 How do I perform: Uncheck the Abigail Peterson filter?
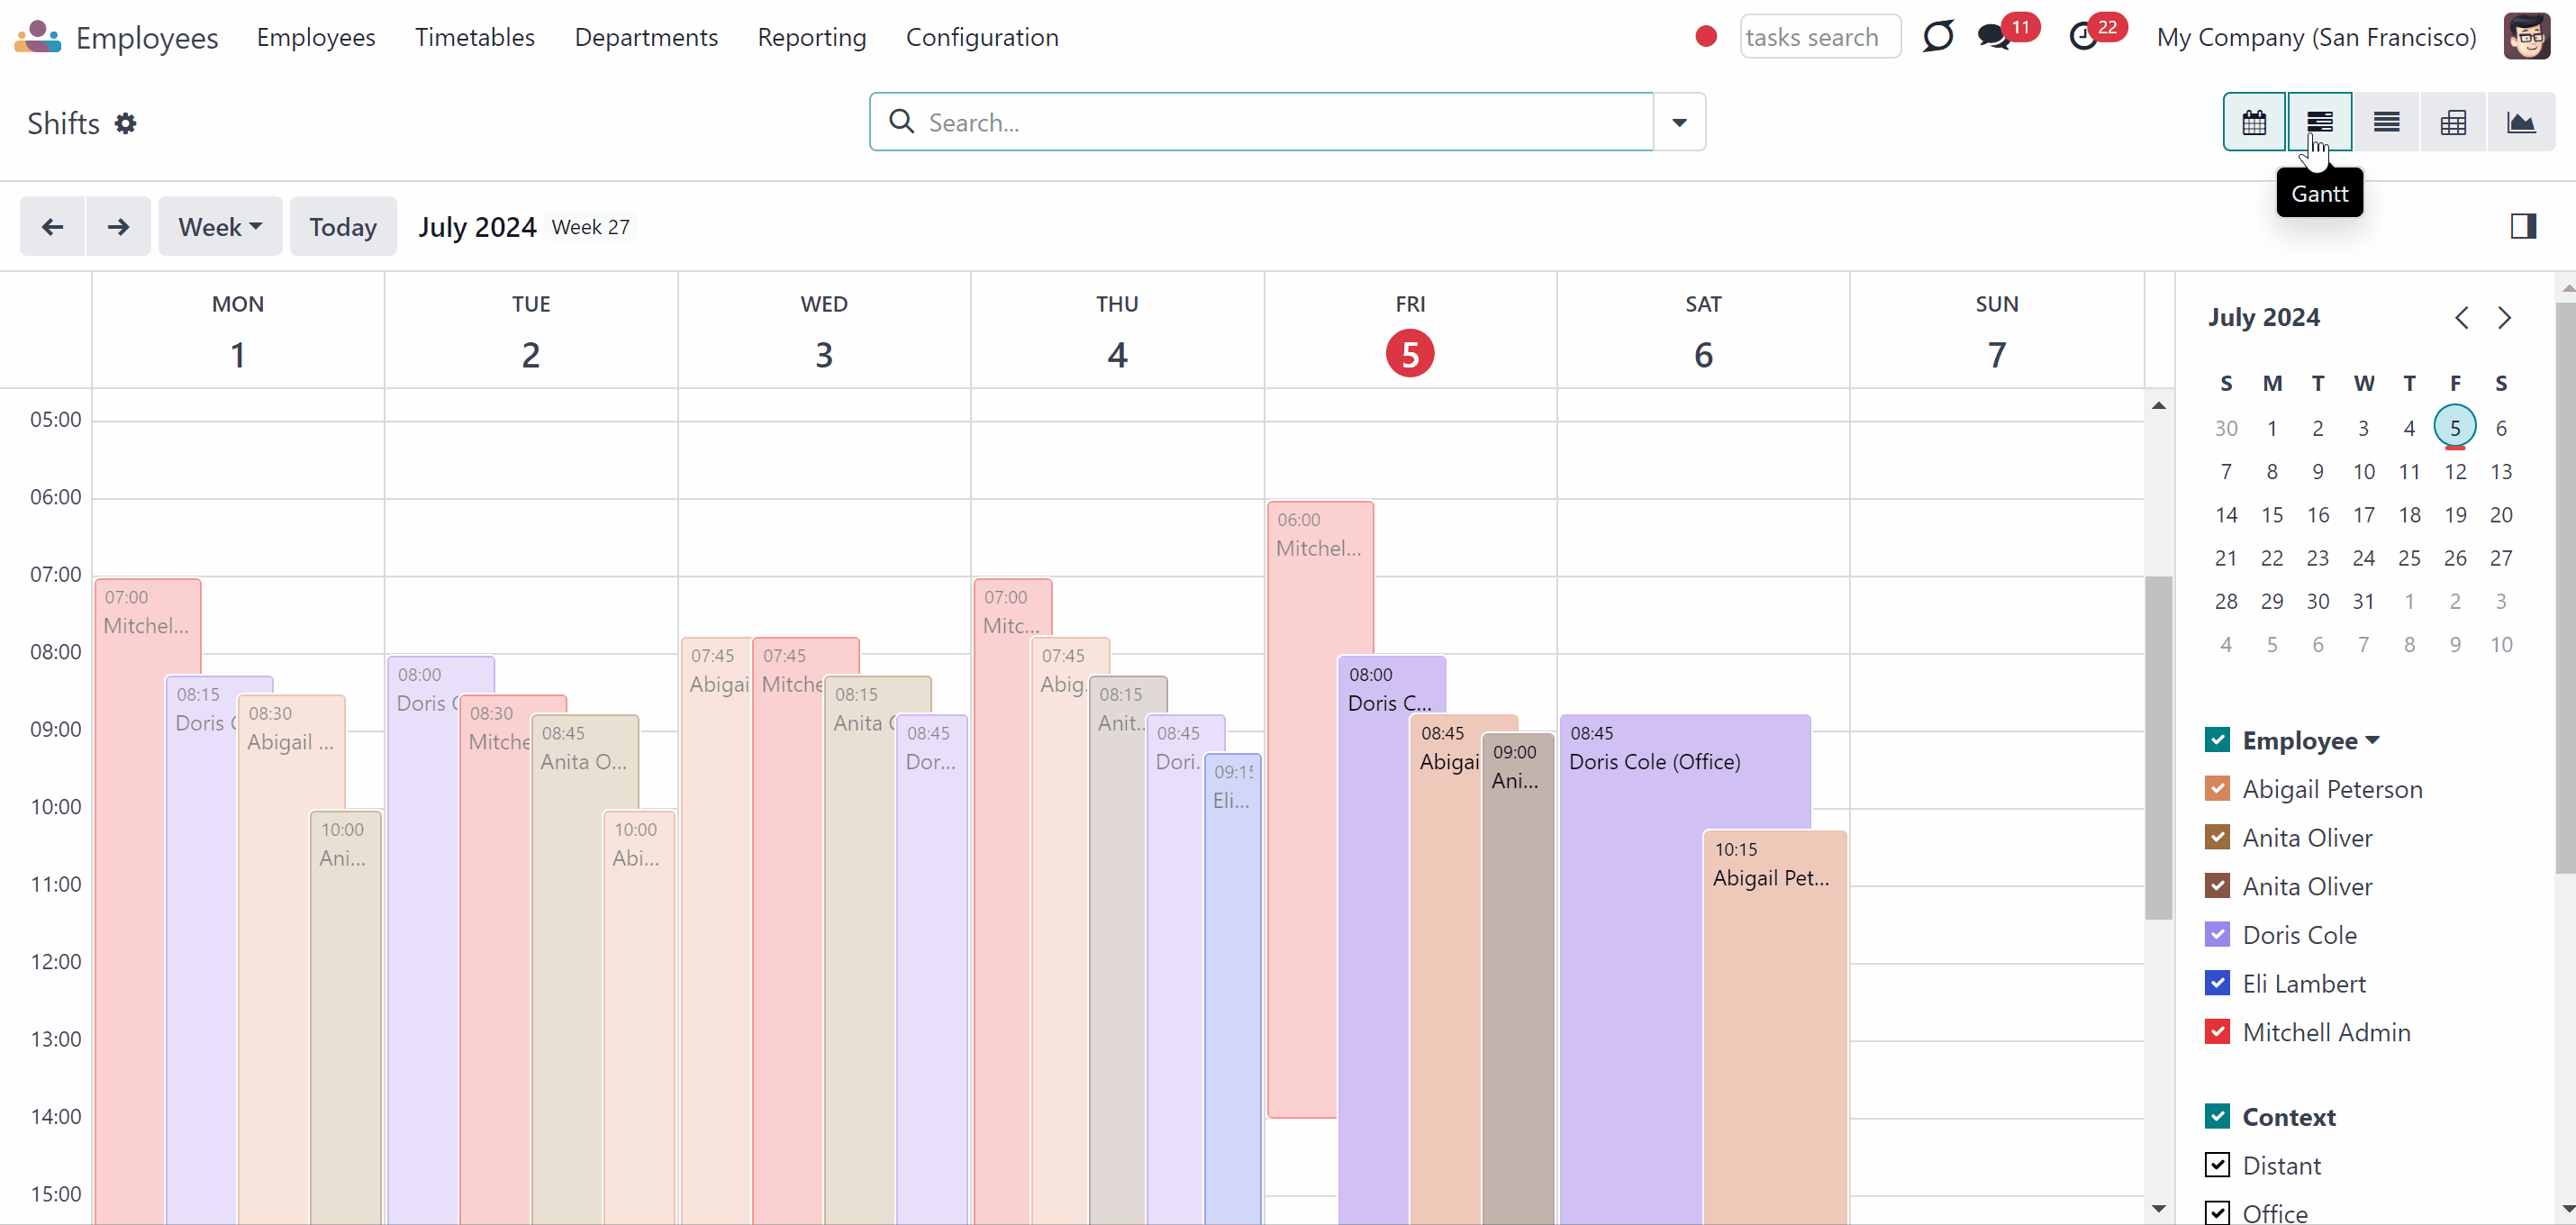pos(2217,788)
